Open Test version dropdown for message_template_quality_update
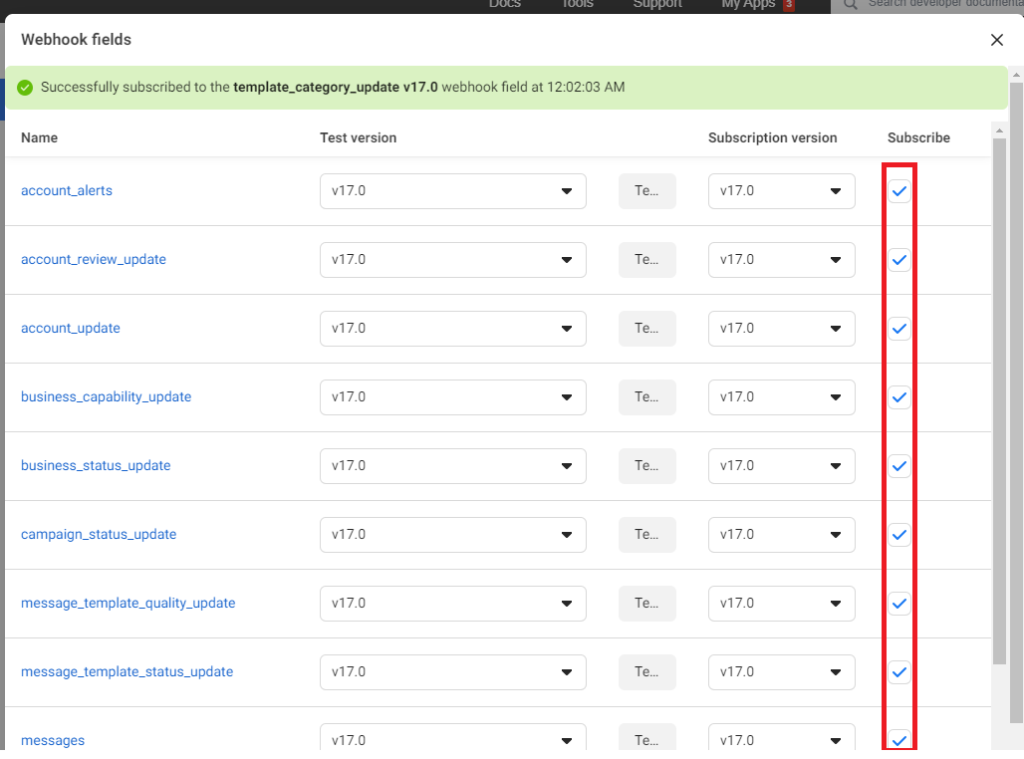 point(453,604)
